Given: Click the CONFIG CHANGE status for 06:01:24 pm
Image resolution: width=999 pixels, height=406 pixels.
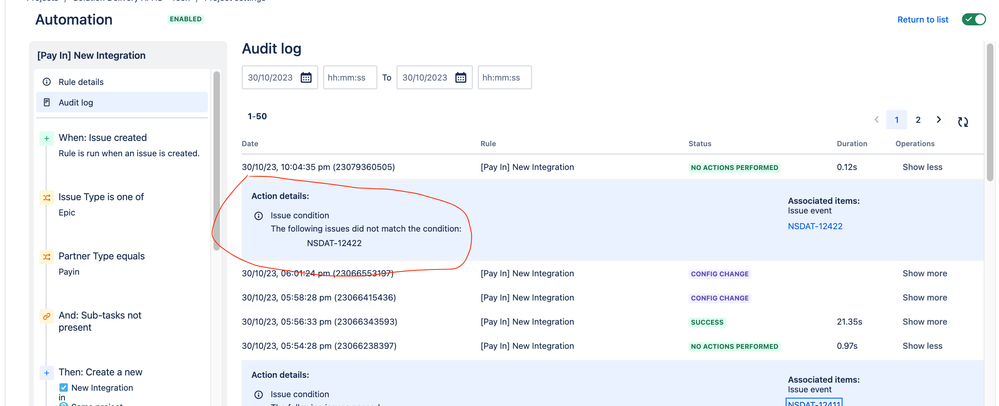Looking at the screenshot, I should pyautogui.click(x=719, y=274).
